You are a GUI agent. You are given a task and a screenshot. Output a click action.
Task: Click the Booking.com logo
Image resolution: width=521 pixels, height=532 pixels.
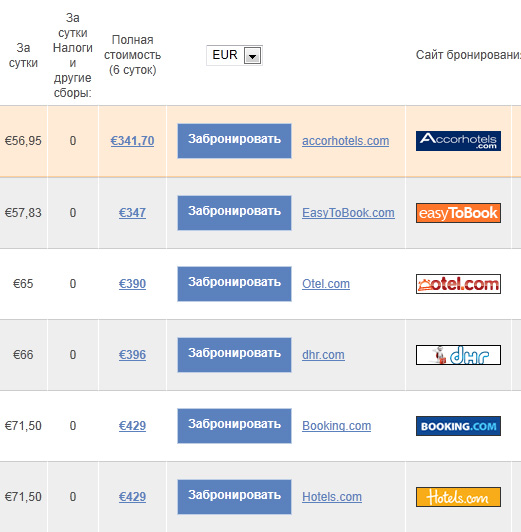pos(458,426)
